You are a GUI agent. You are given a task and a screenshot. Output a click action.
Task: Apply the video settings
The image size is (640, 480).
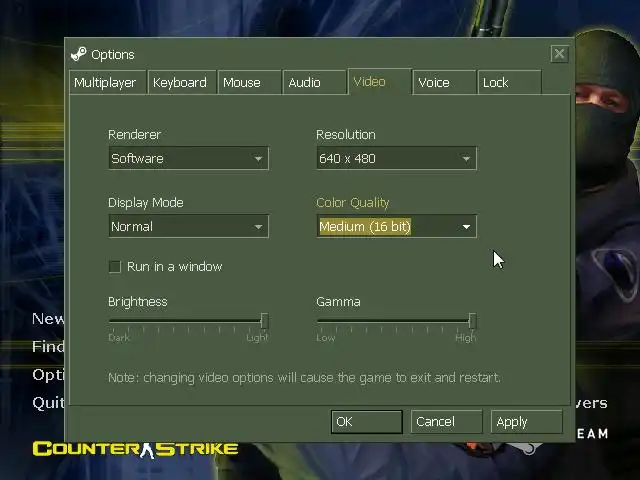(x=527, y=422)
